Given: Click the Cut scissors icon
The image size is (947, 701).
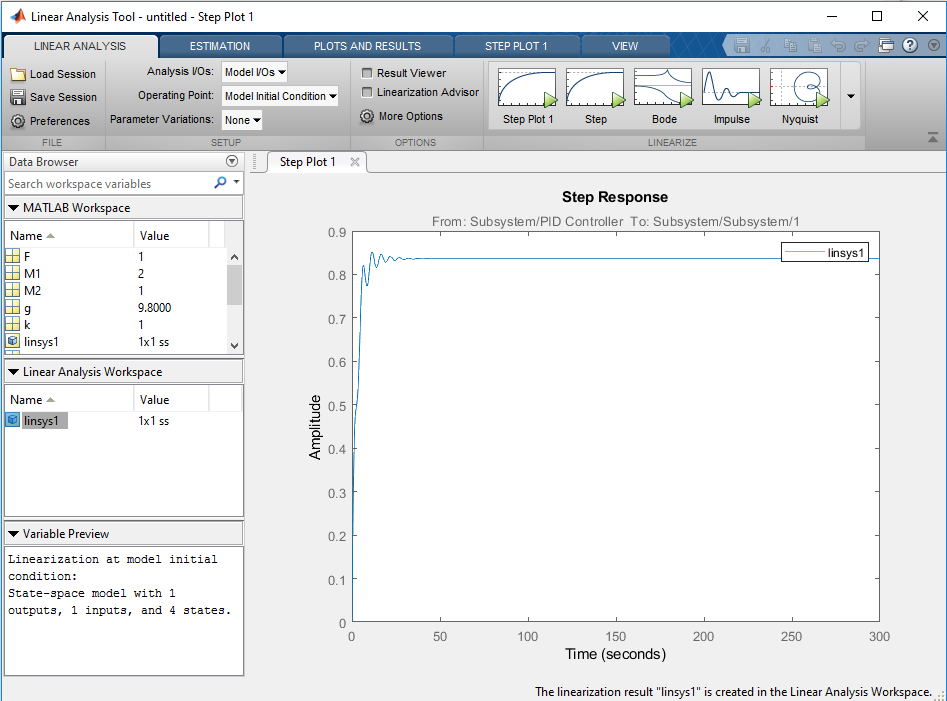Looking at the screenshot, I should (766, 45).
